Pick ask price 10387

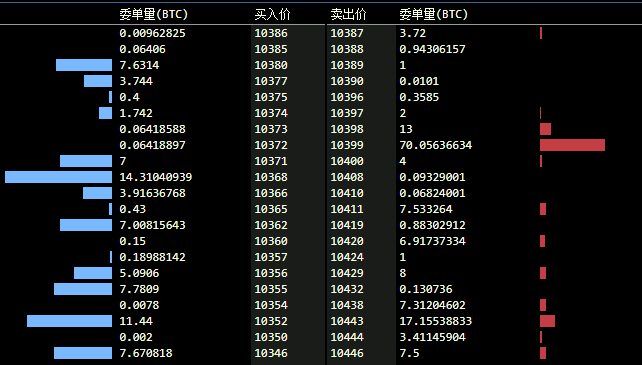(347, 33)
